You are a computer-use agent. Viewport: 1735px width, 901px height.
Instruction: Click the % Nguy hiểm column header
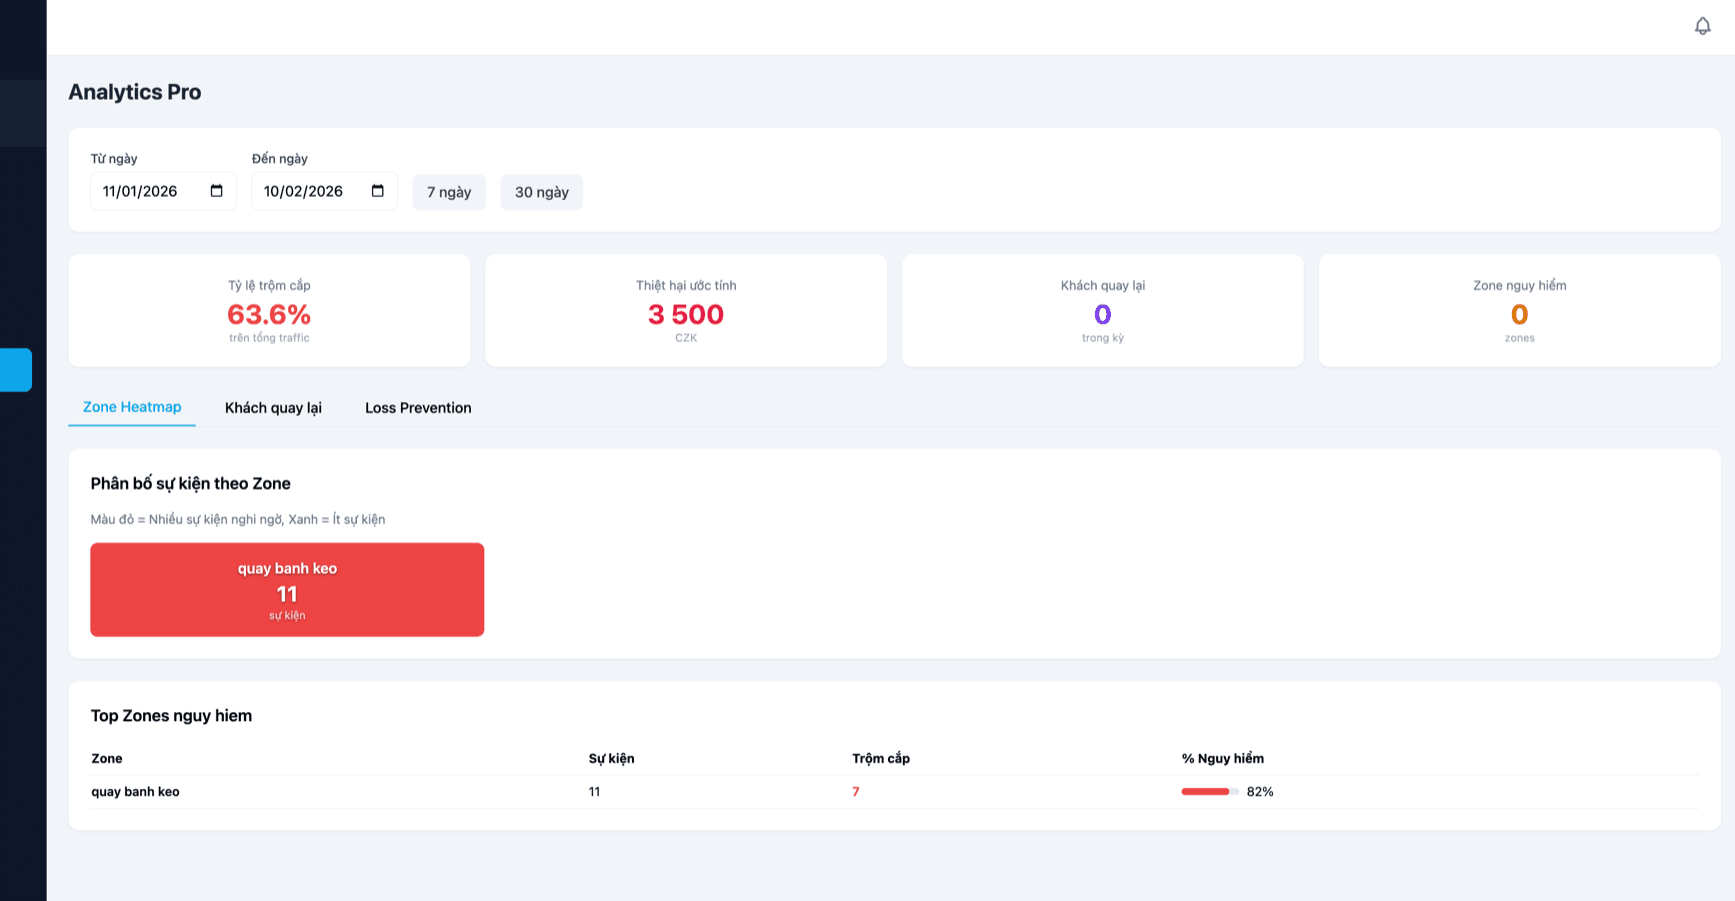pyautogui.click(x=1222, y=758)
